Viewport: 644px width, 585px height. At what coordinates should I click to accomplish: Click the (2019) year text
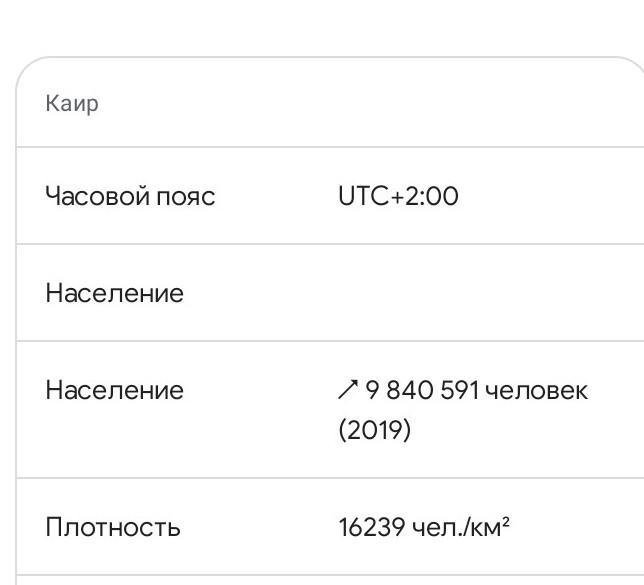pos(374,431)
